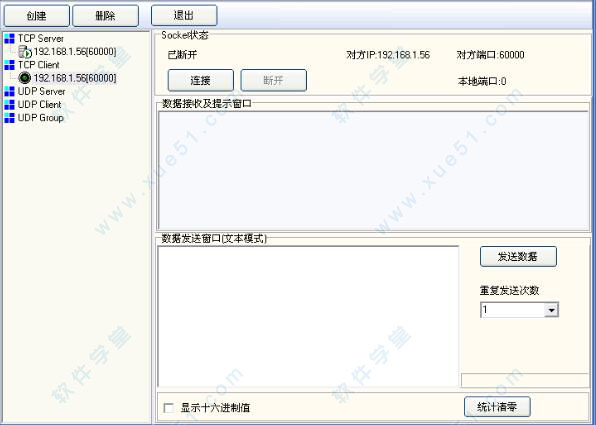596x425 pixels.
Task: Click the UDP Server category icon
Action: pyautogui.click(x=10, y=92)
